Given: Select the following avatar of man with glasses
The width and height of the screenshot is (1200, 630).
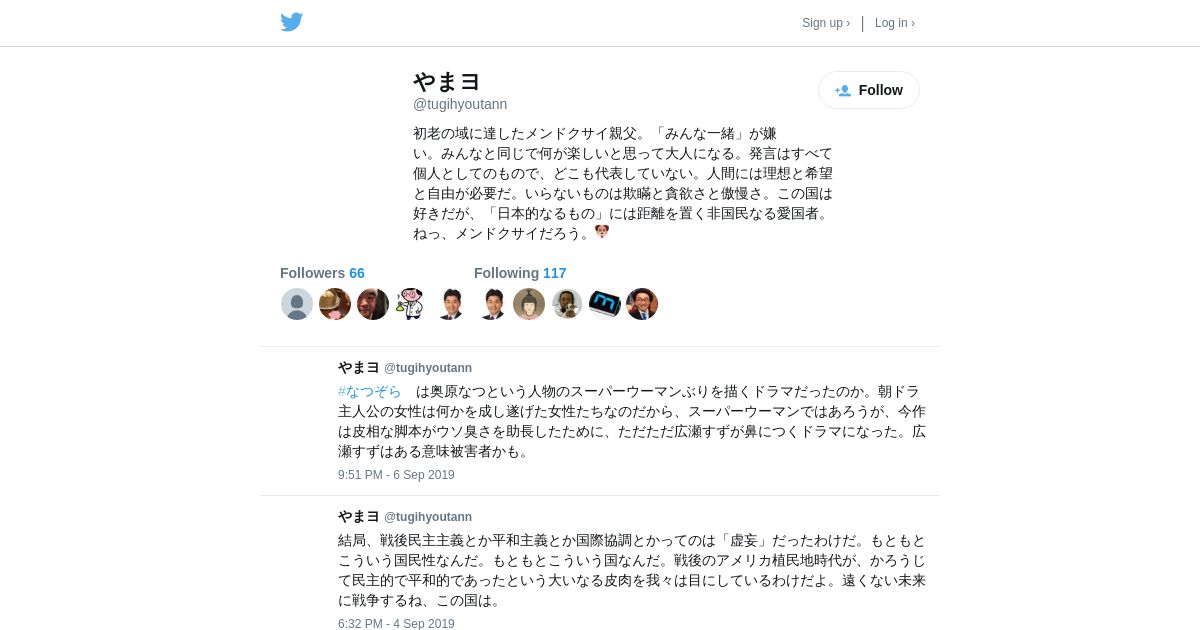Looking at the screenshot, I should click(642, 304).
